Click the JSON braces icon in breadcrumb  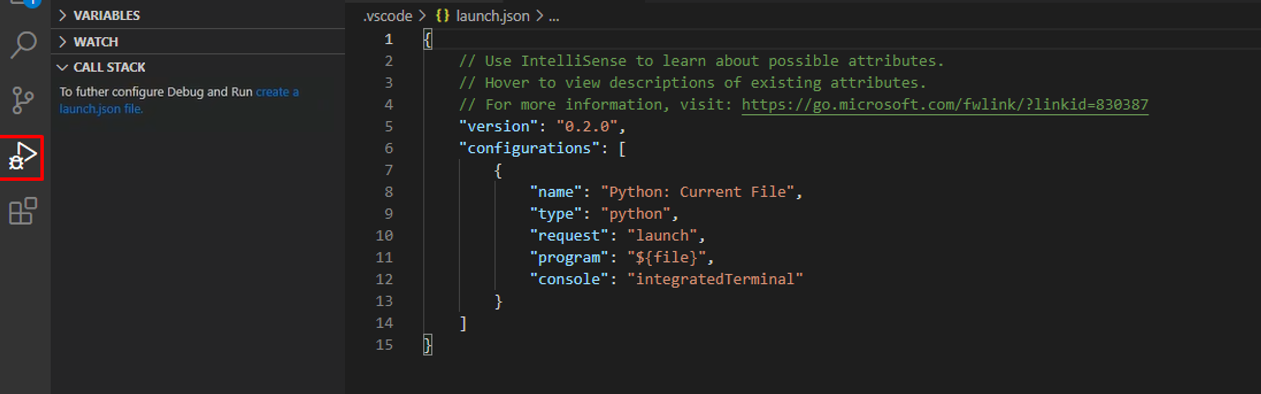[441, 15]
